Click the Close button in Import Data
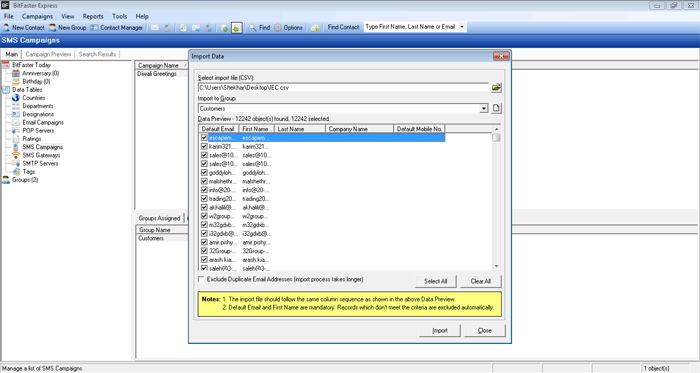Viewport: 700px width, 373px height. 484,331
